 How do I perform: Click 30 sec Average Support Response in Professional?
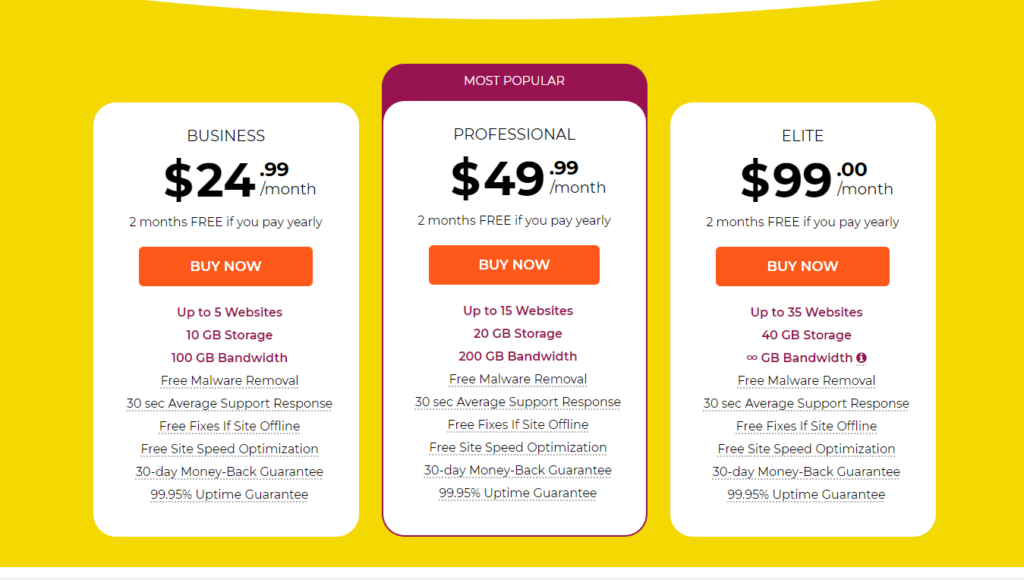click(518, 402)
